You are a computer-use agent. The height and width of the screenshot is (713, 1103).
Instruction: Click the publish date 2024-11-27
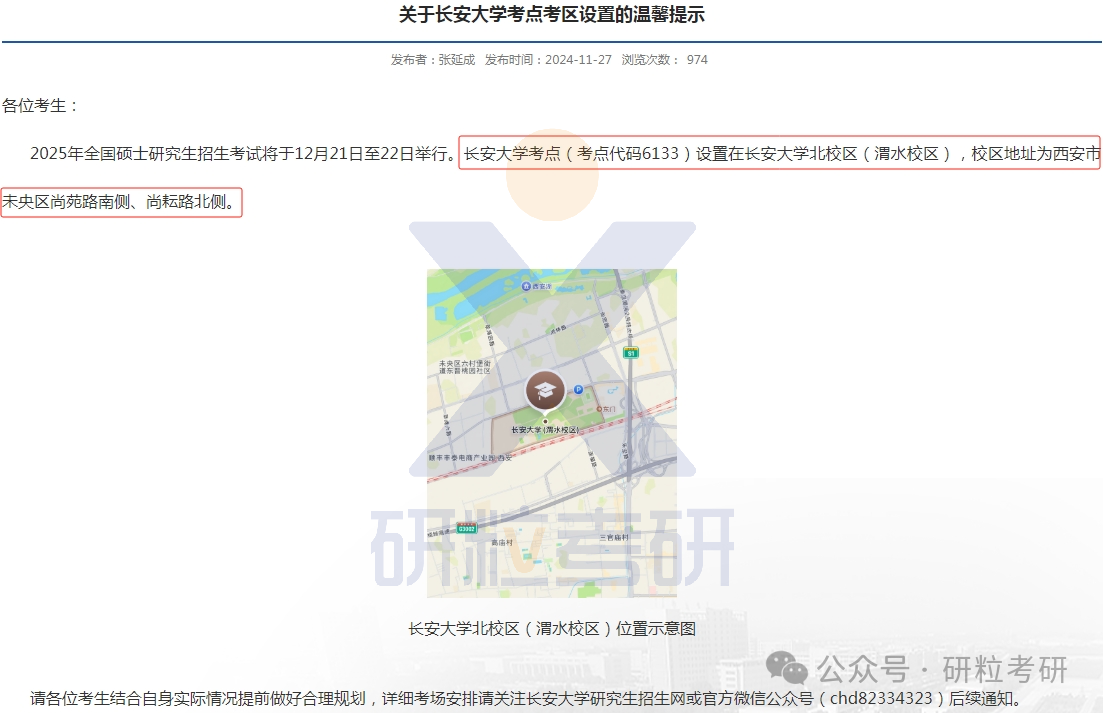tap(578, 60)
